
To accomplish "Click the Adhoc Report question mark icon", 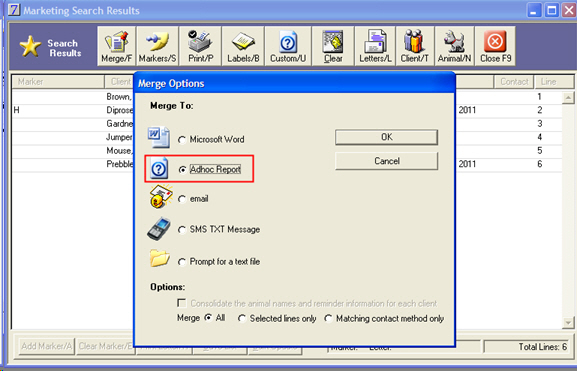I will pos(159,169).
